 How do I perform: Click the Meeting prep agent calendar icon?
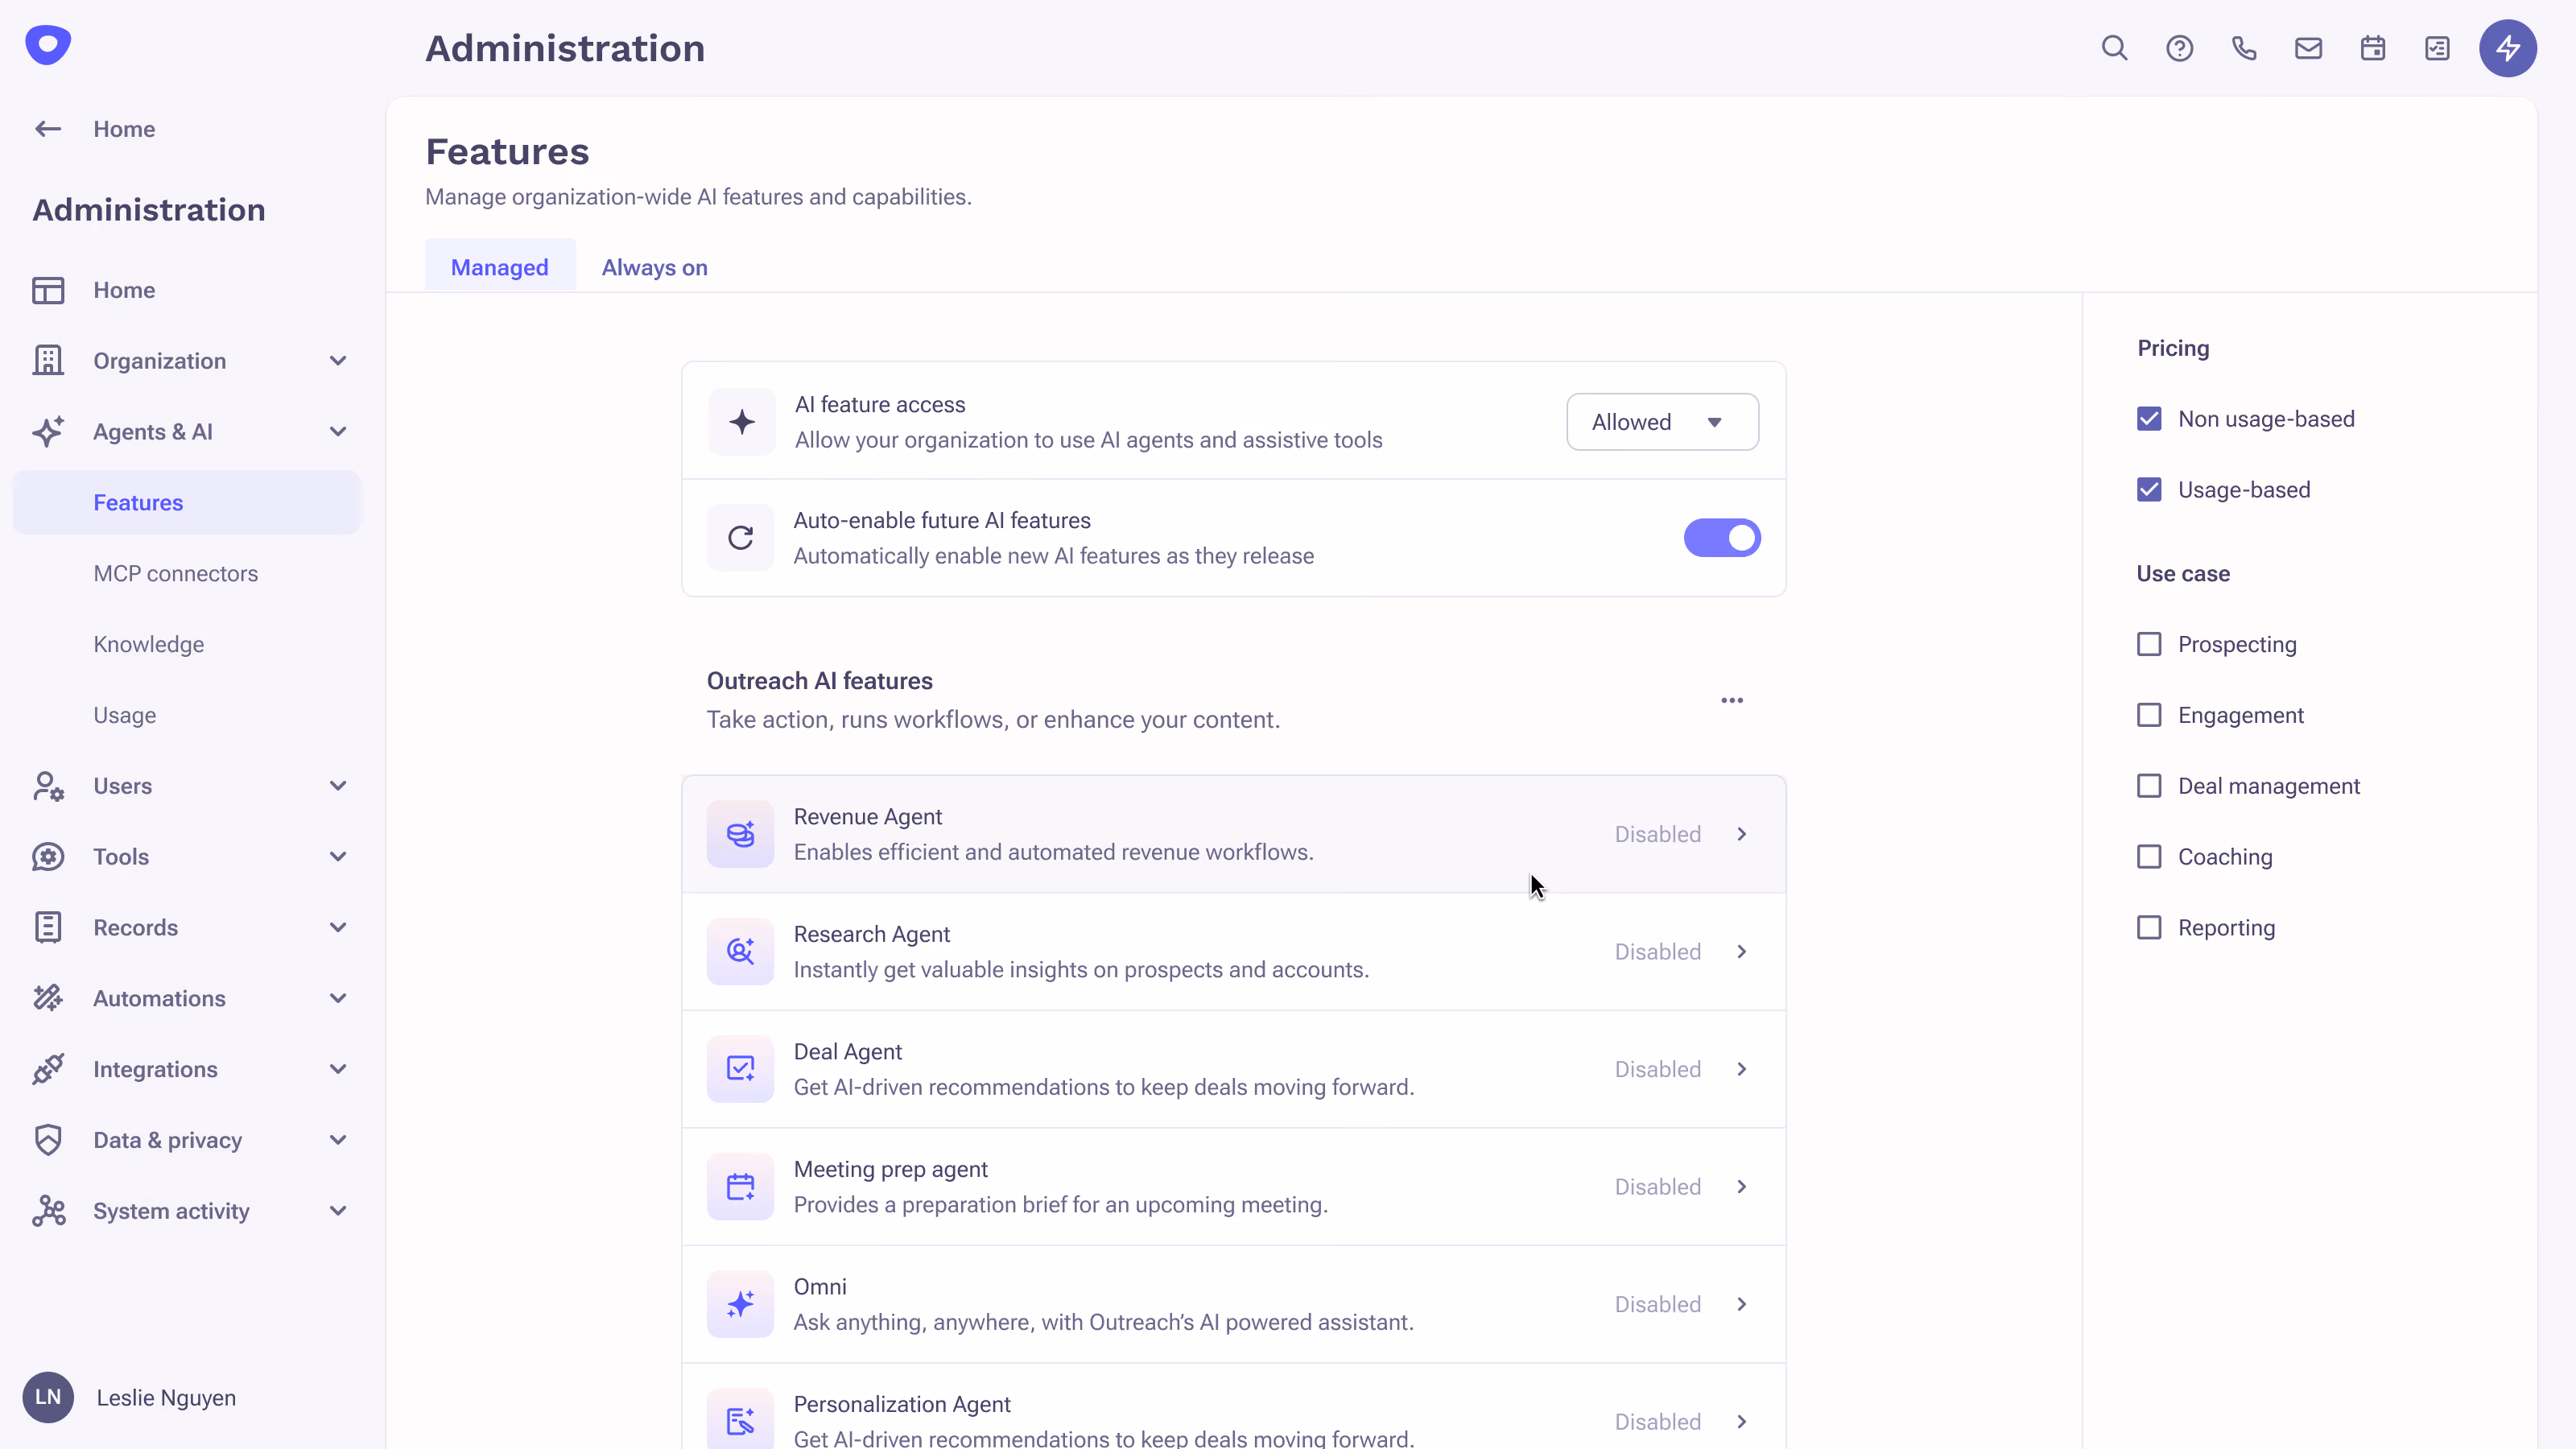coord(740,1187)
